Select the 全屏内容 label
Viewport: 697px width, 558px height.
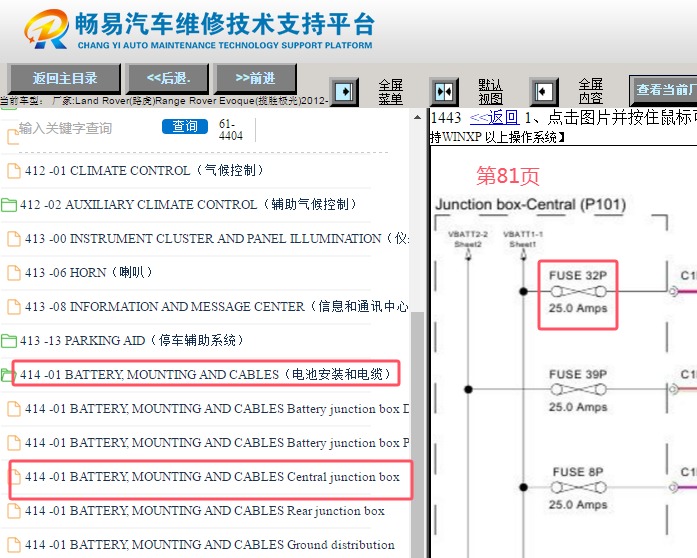tap(591, 91)
